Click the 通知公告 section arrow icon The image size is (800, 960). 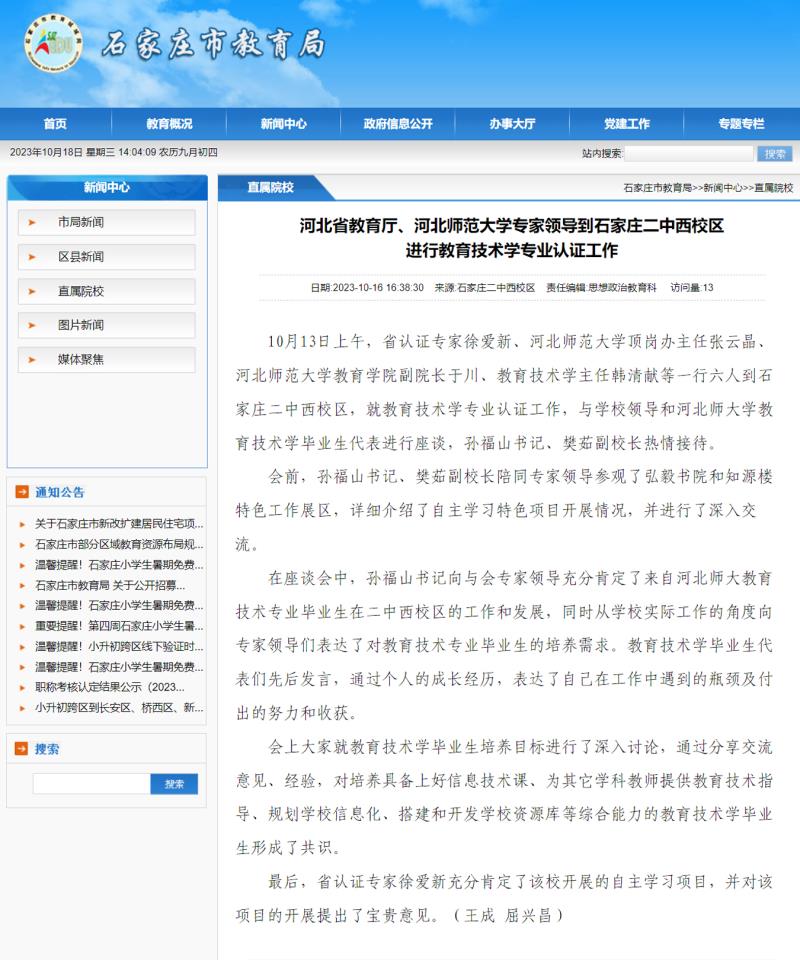point(22,492)
